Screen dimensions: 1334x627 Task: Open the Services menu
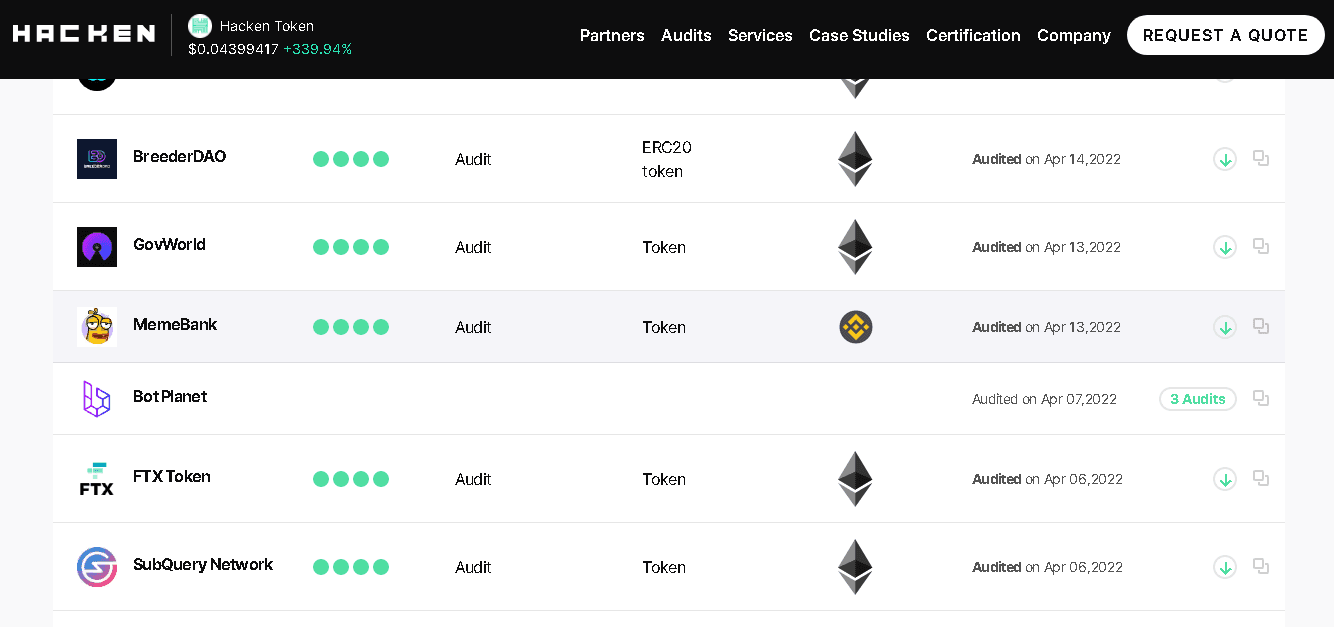tap(760, 35)
